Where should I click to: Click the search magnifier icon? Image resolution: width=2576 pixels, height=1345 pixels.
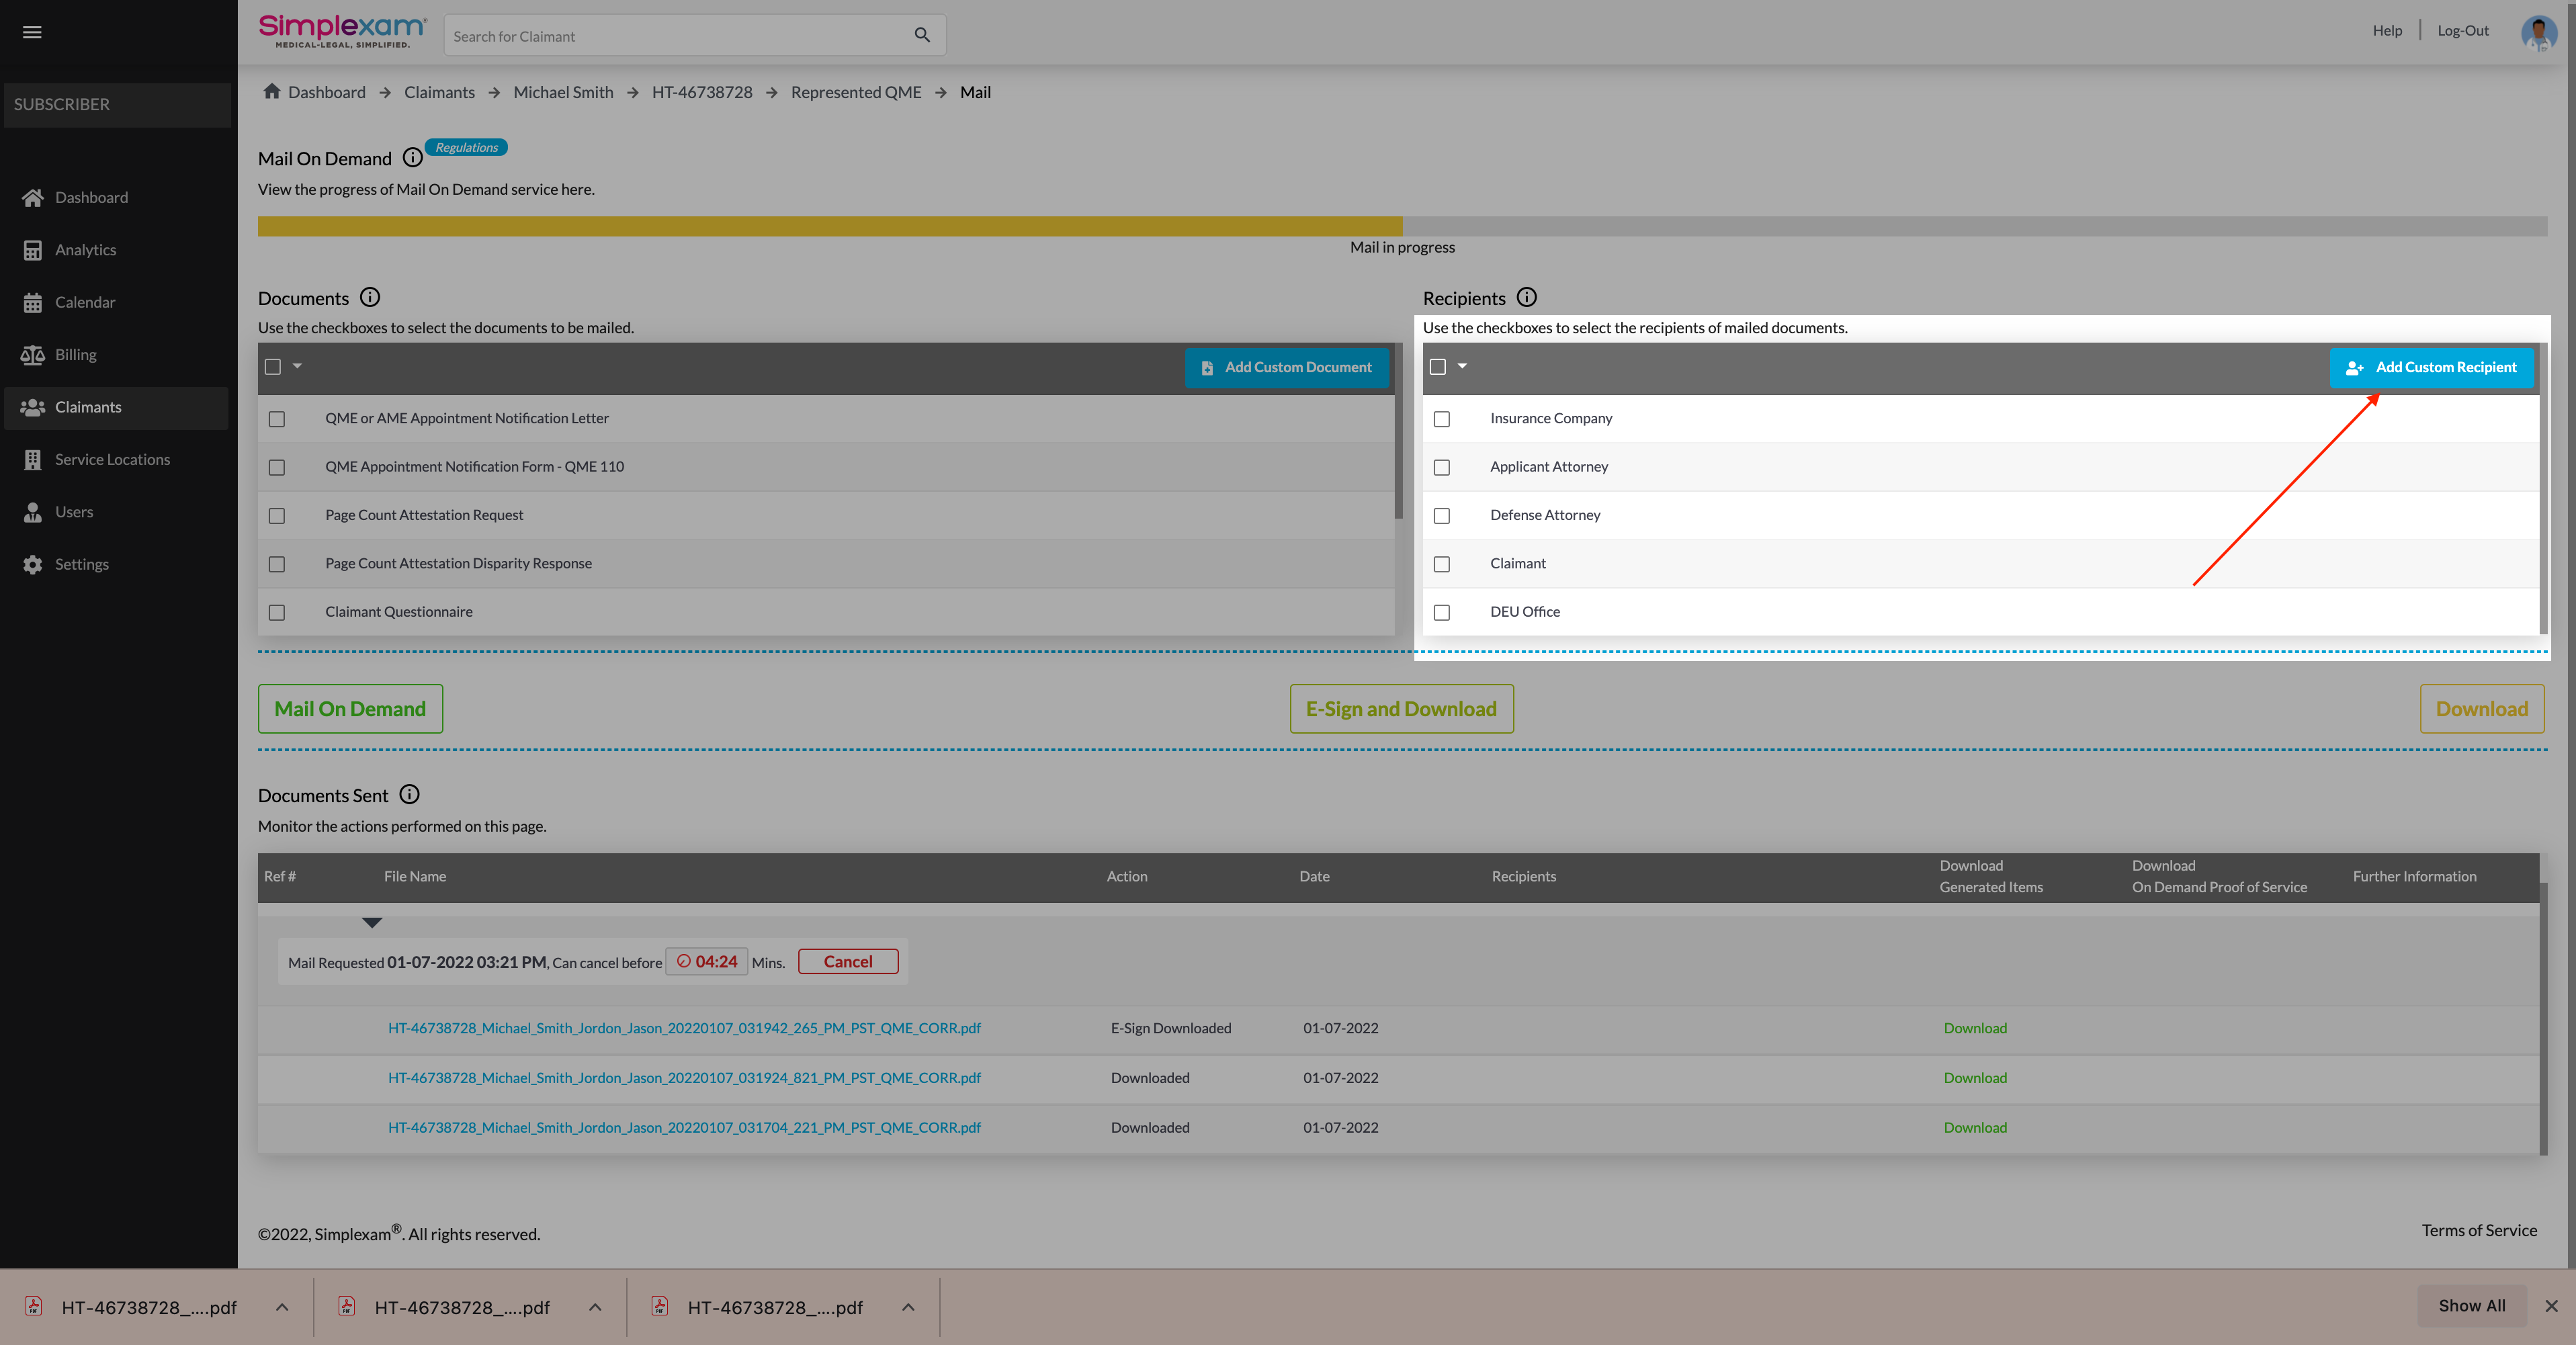(922, 35)
